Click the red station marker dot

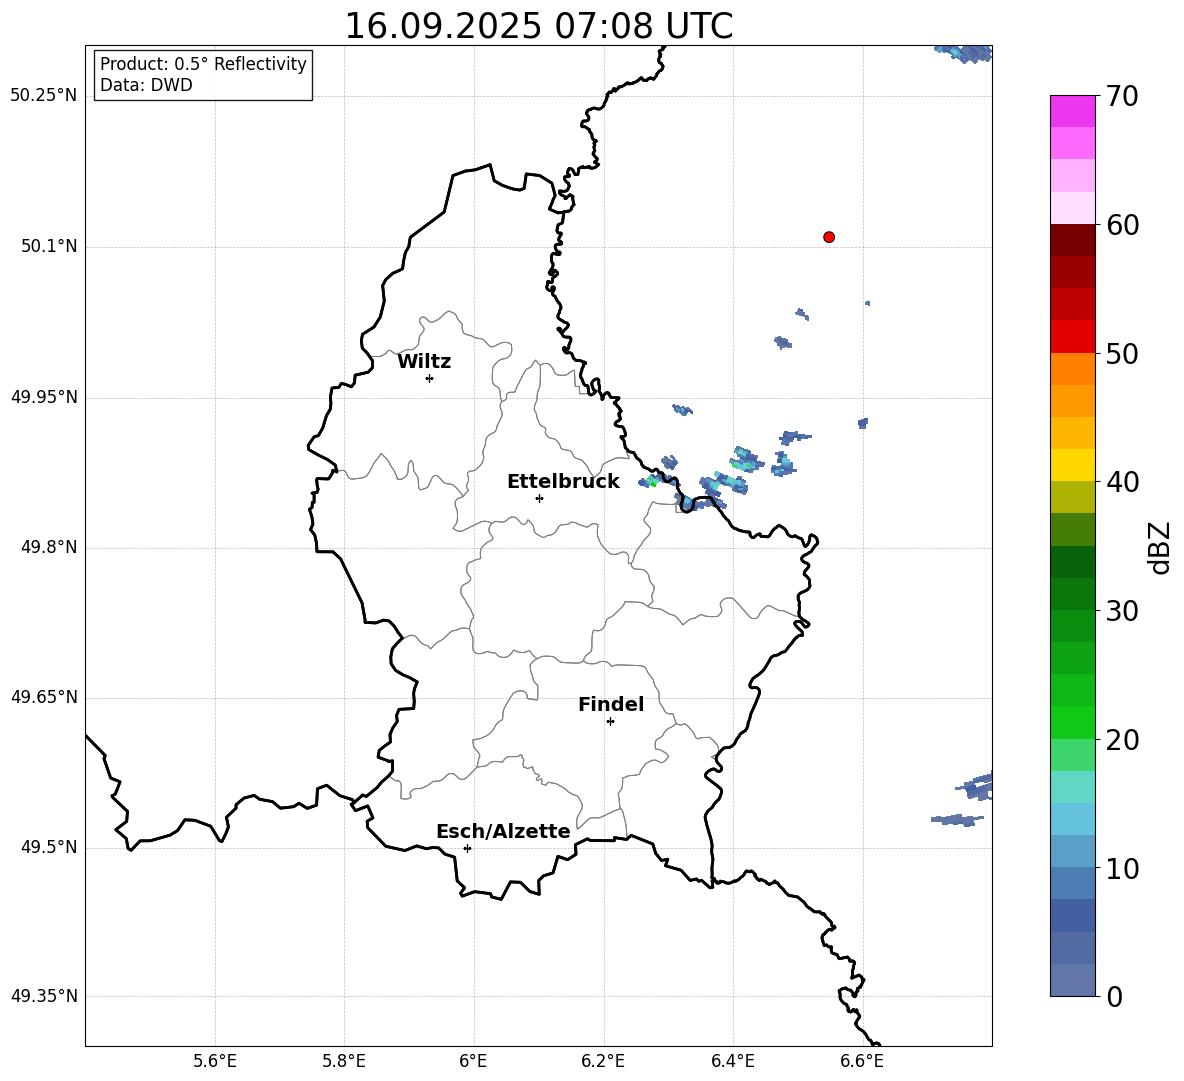pos(829,237)
